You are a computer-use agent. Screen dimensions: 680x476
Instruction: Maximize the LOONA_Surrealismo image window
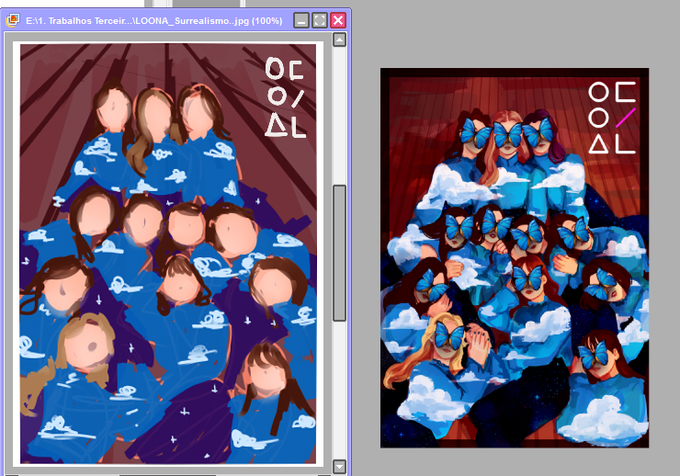[320, 20]
